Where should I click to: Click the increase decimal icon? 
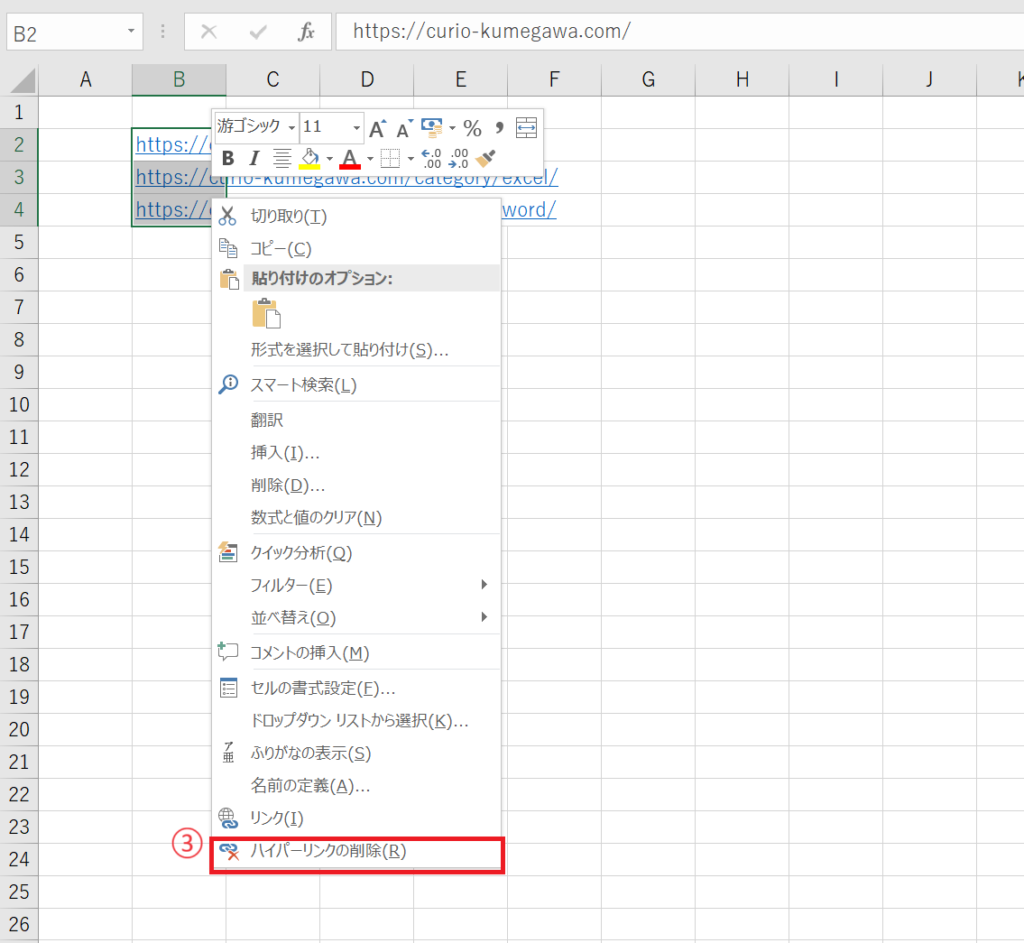click(x=432, y=158)
